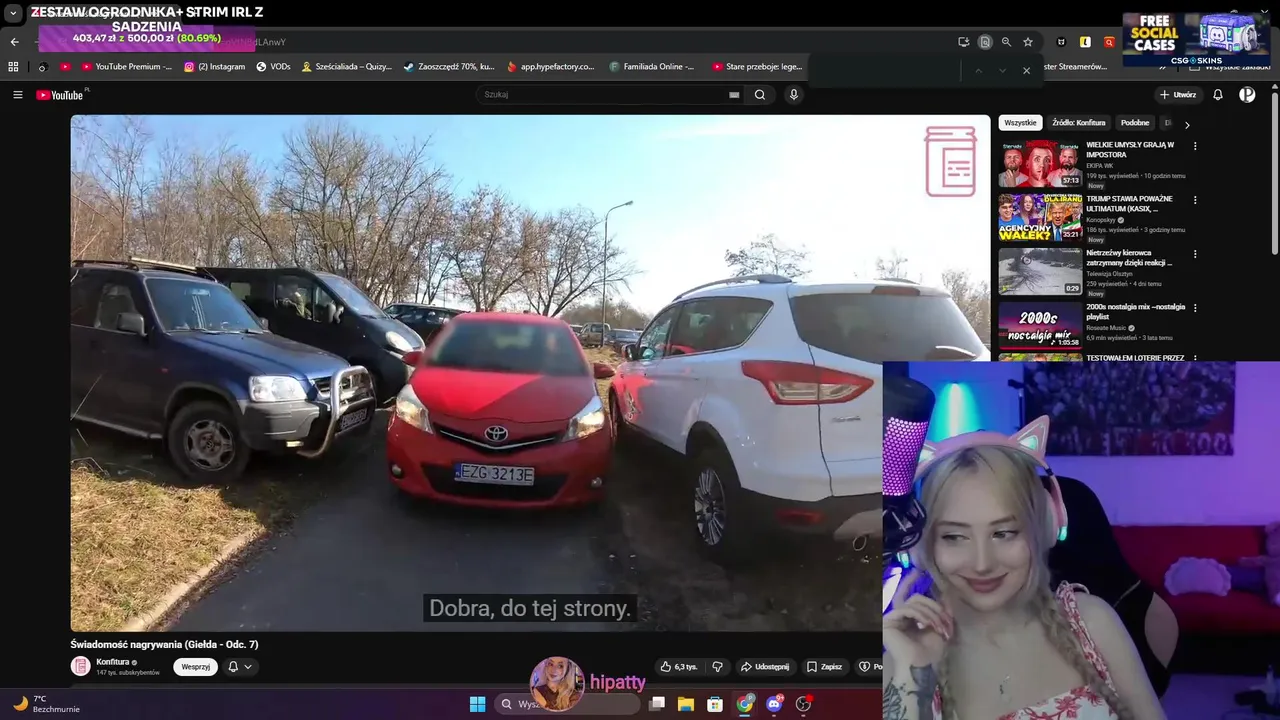Open the Windows Start button
This screenshot has height=720, width=1280.
477,704
